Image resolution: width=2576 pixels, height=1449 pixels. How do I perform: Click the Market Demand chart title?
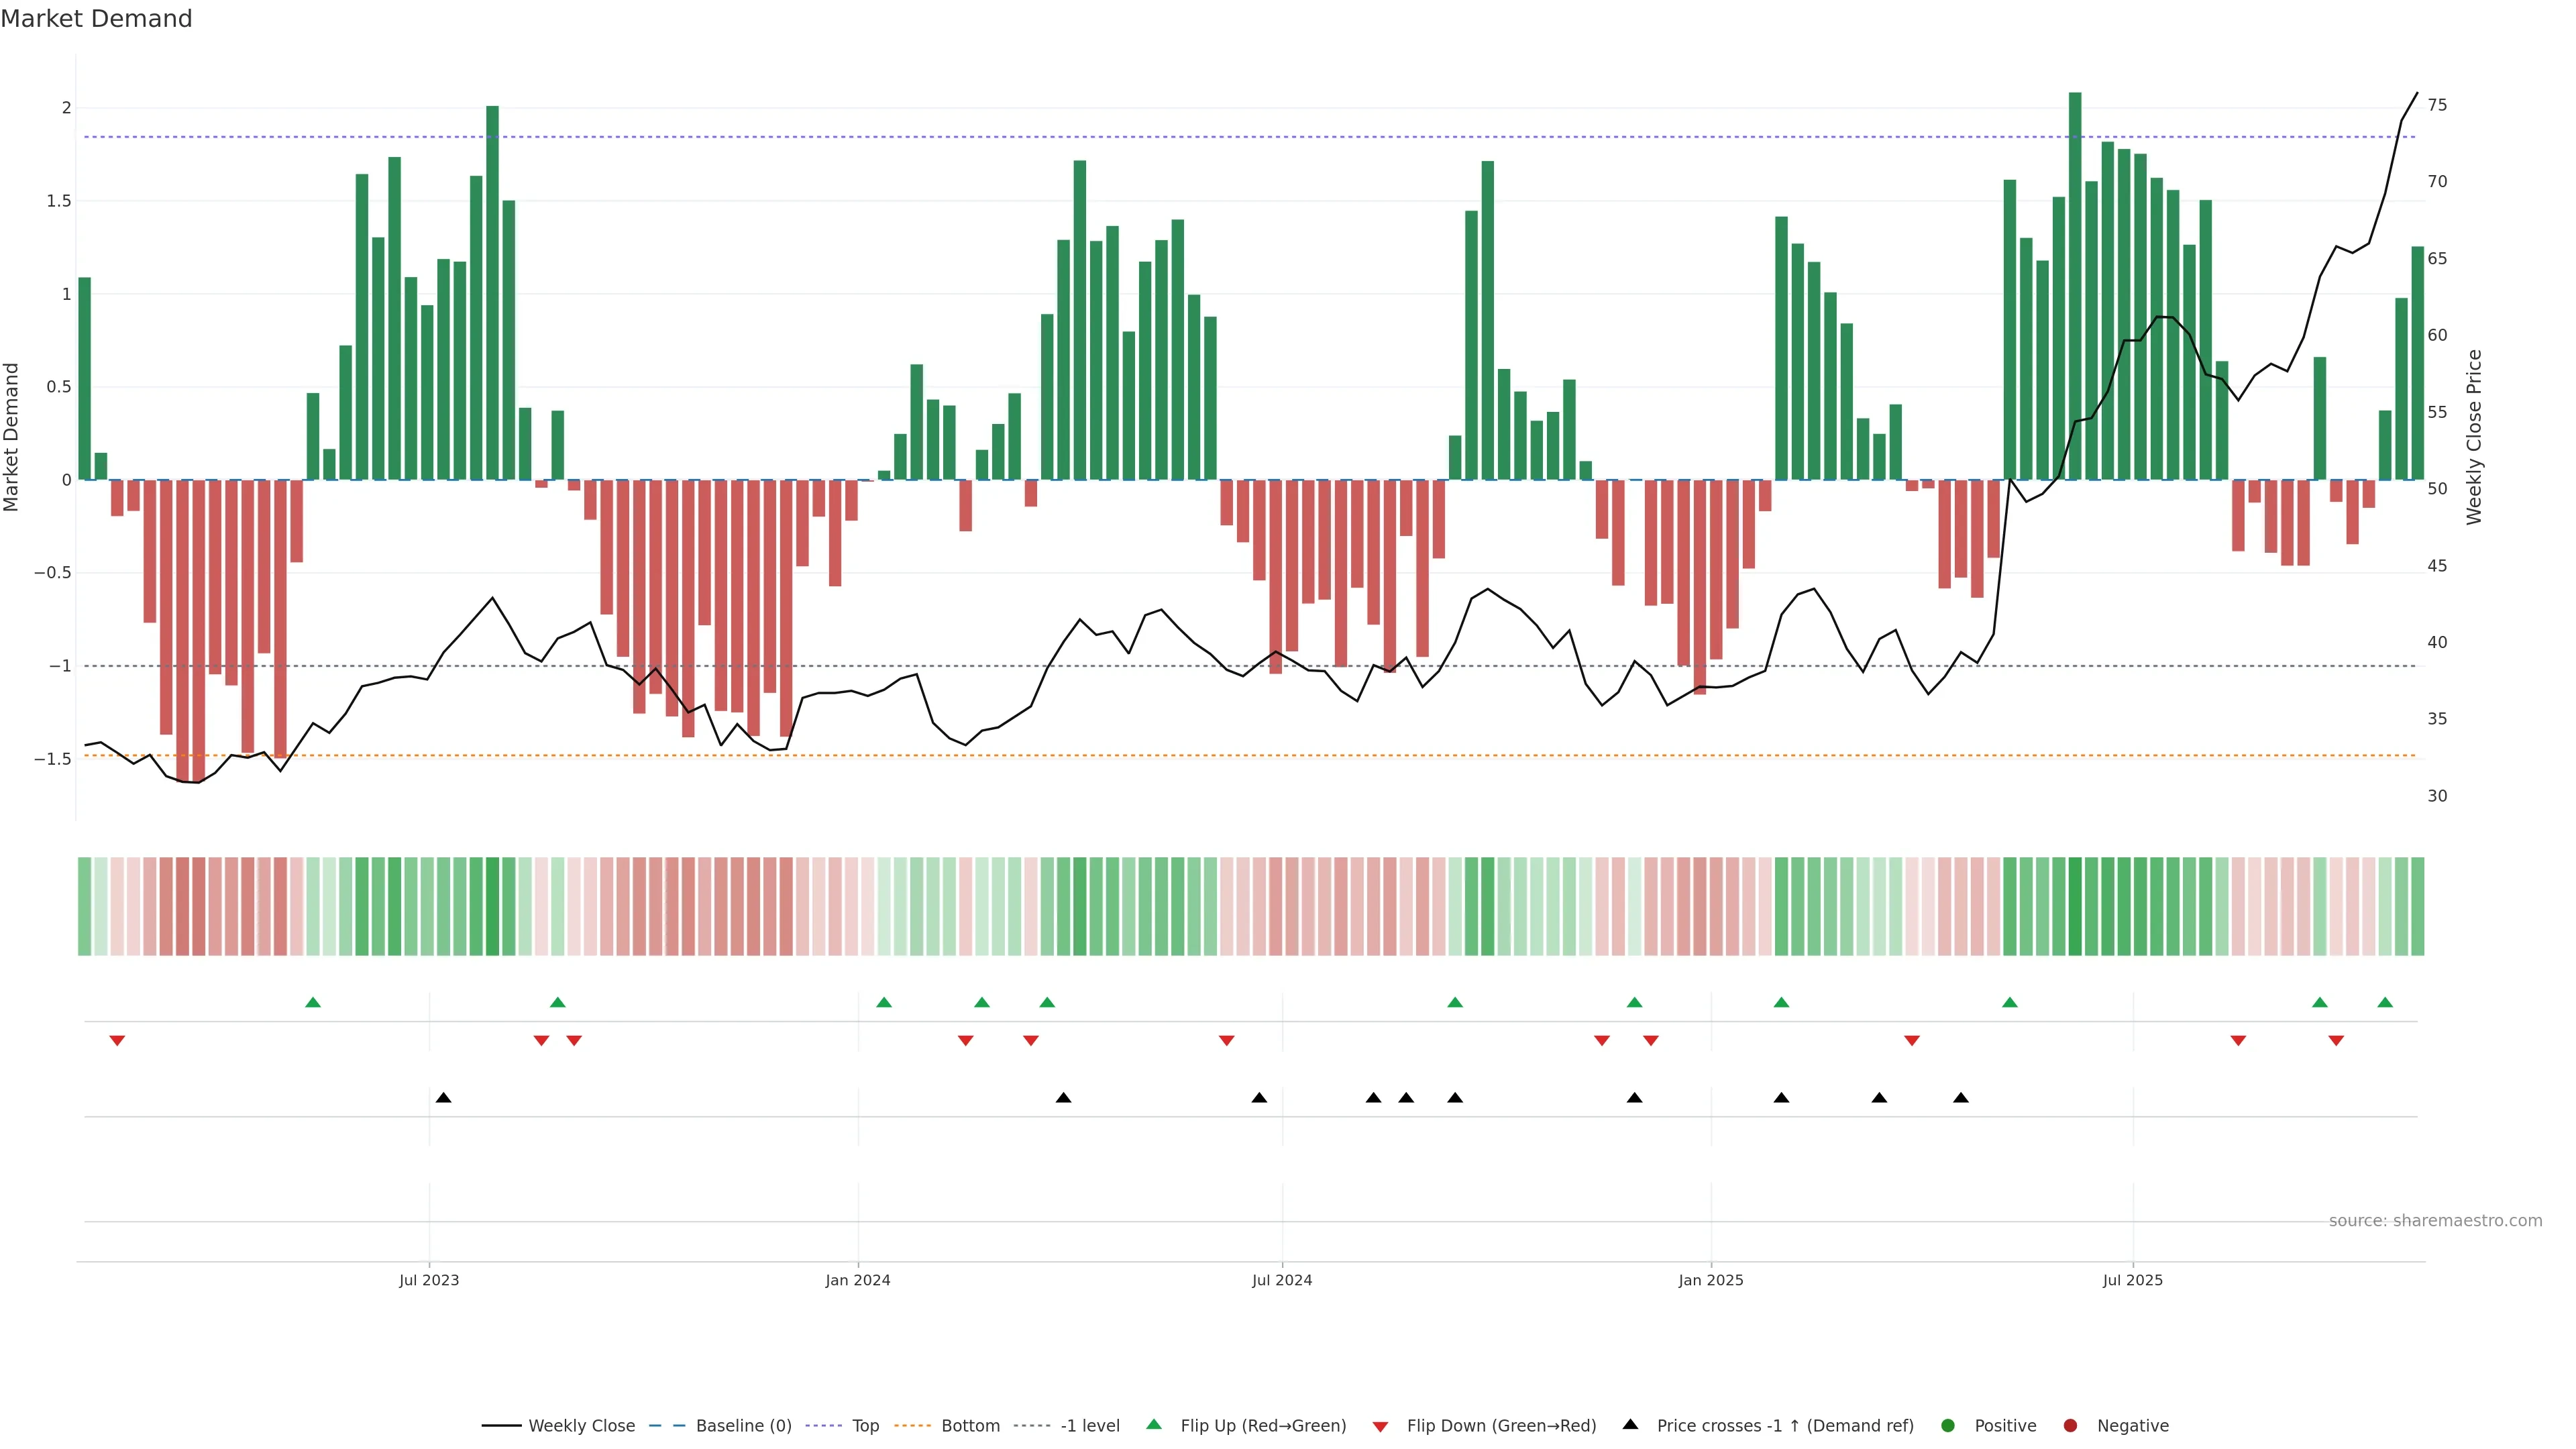coord(96,19)
